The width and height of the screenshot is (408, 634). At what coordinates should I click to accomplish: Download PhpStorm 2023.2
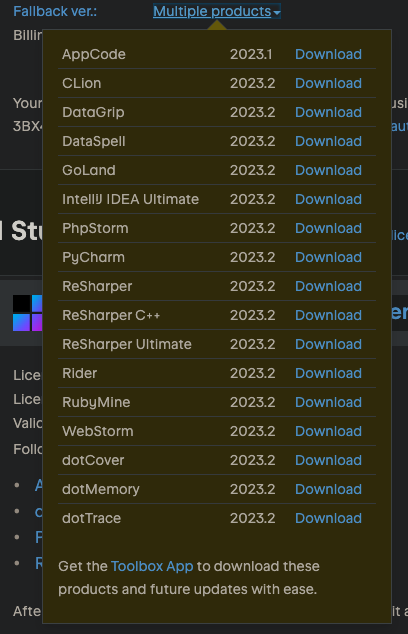coord(328,228)
